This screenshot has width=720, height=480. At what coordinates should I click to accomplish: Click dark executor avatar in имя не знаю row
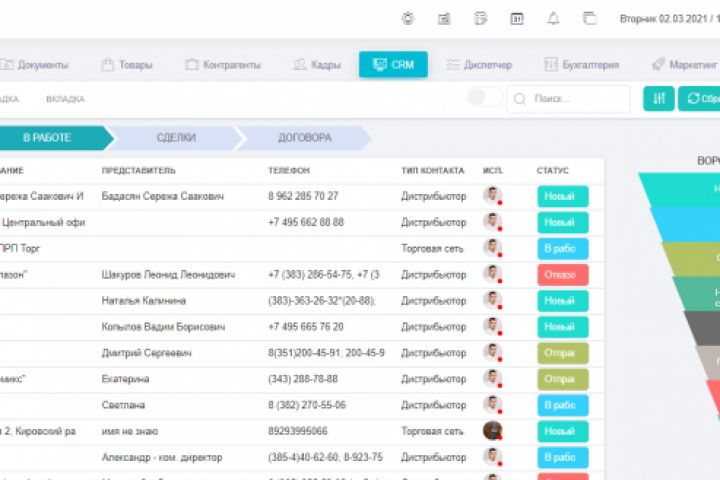point(493,431)
